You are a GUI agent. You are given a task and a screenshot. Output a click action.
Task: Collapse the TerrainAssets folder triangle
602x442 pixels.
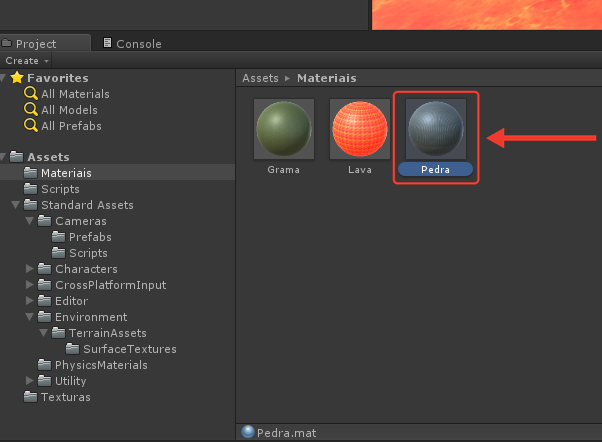(44, 333)
